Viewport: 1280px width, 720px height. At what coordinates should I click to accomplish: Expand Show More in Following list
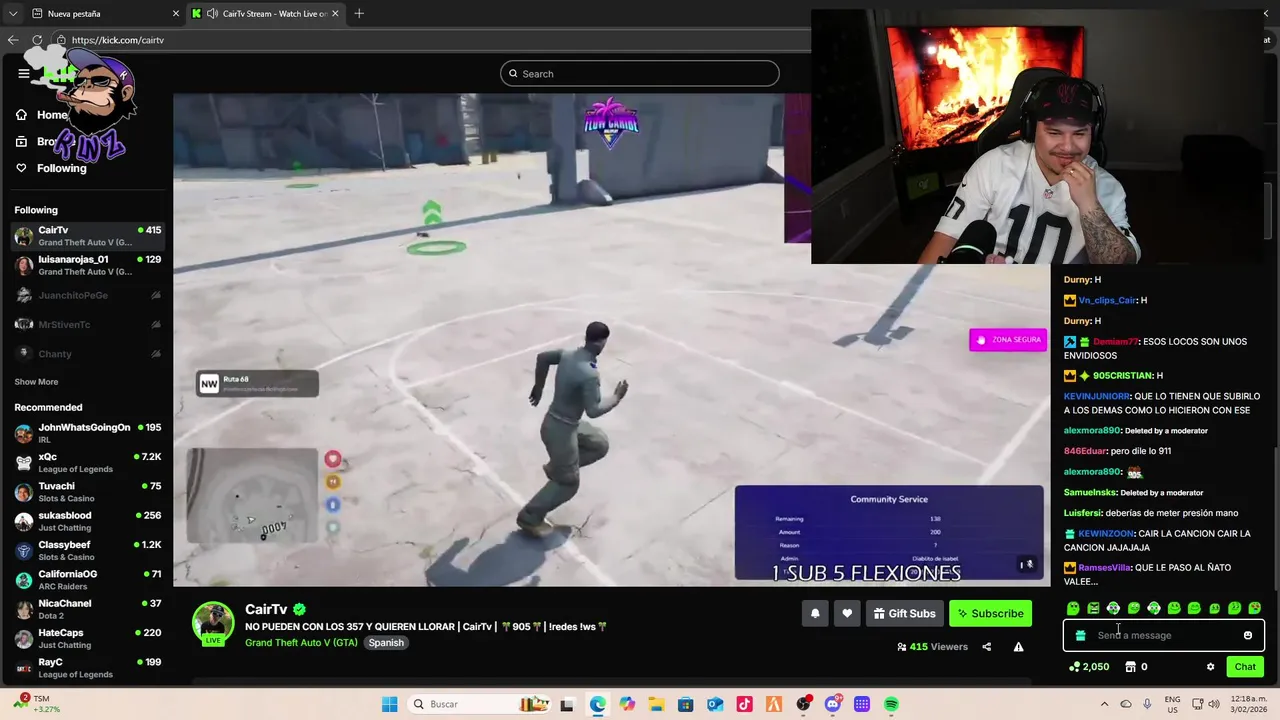point(36,382)
